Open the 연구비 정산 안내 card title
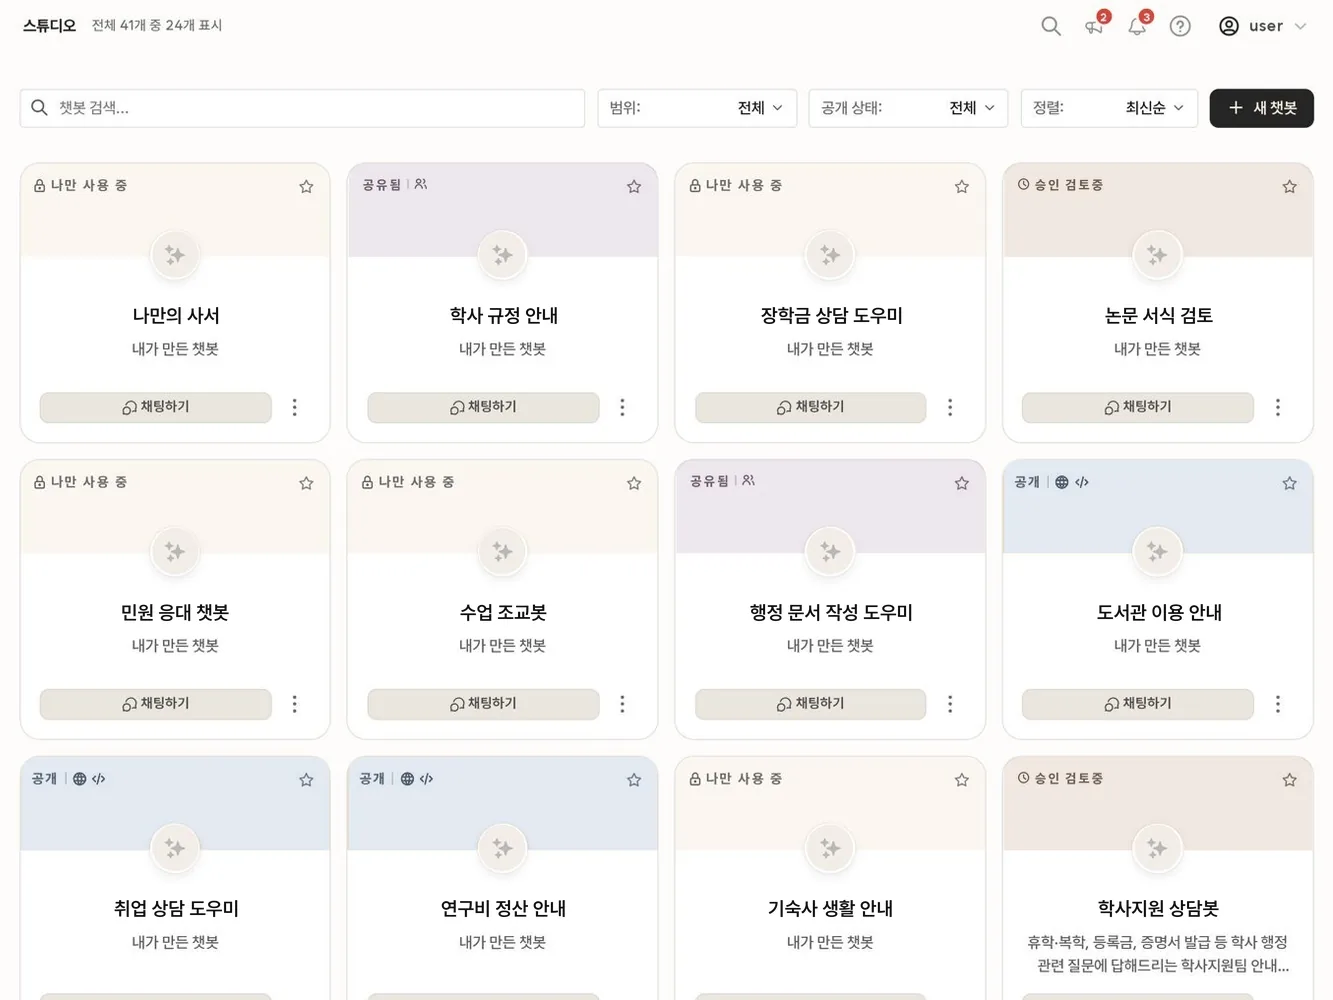This screenshot has width=1333, height=1000. (503, 908)
